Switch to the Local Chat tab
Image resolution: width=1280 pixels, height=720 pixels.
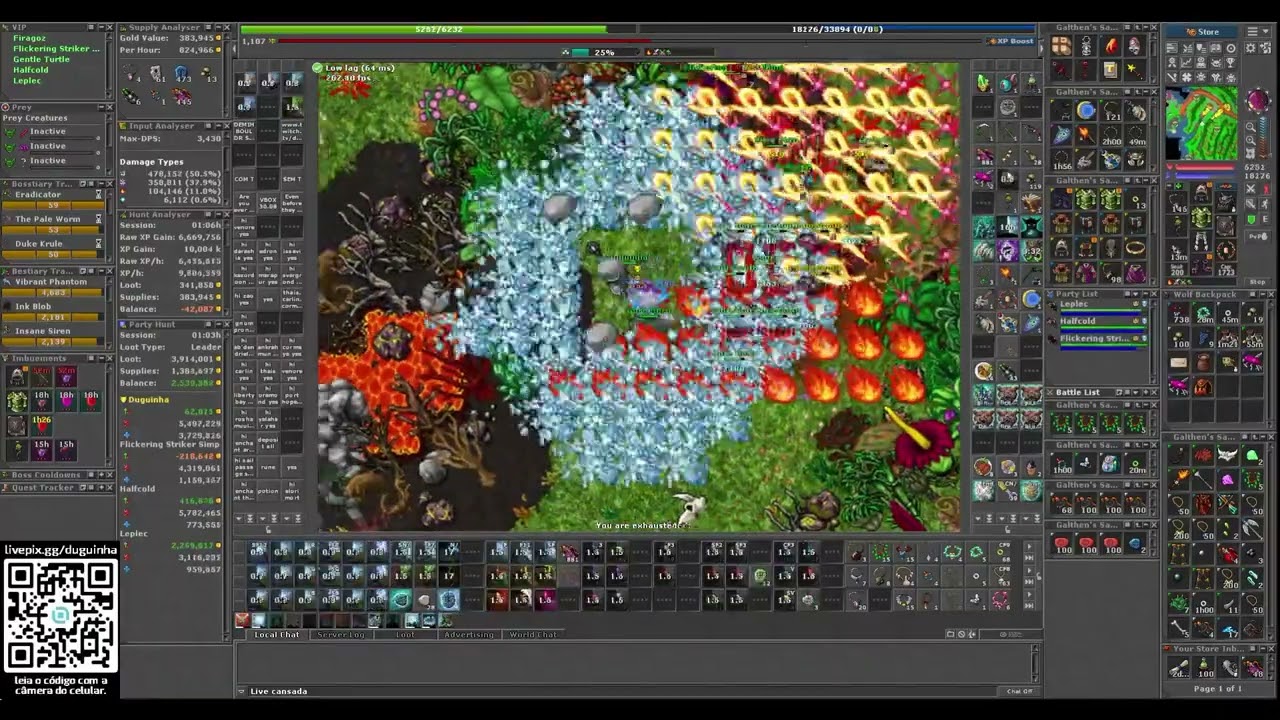coord(277,634)
